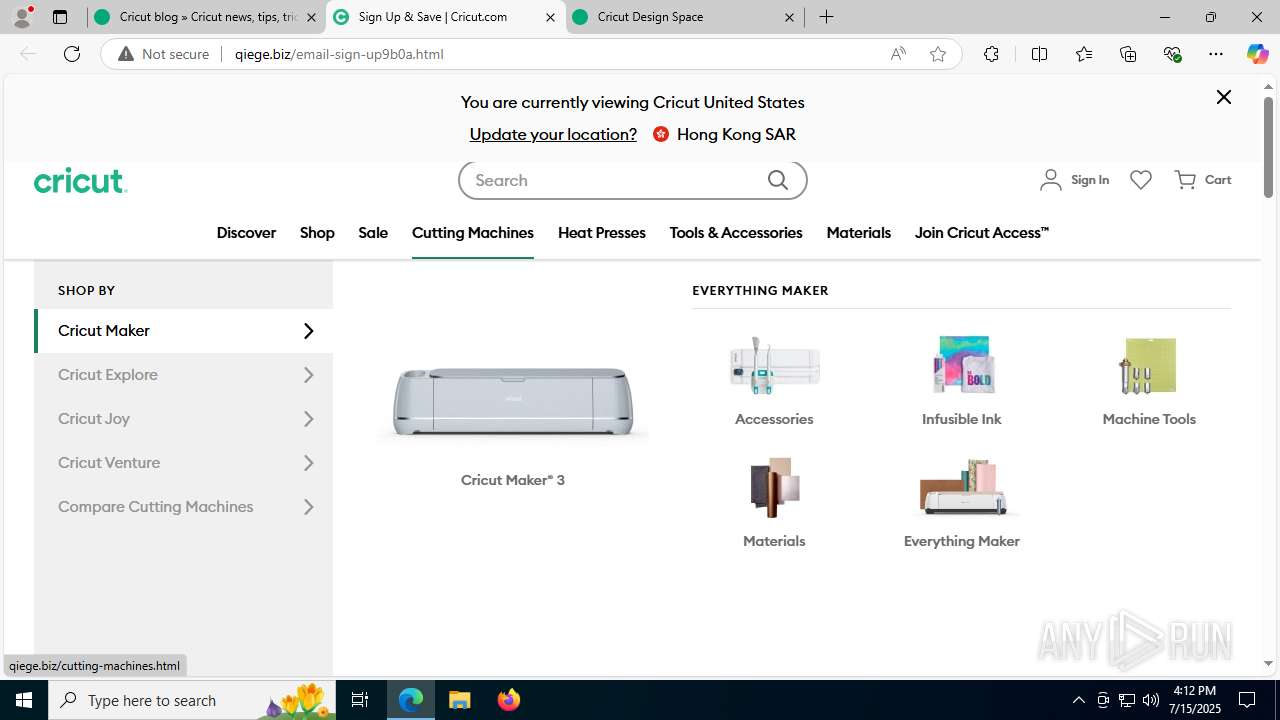Open Read aloud icon in address bar
The image size is (1280, 720).
click(898, 54)
